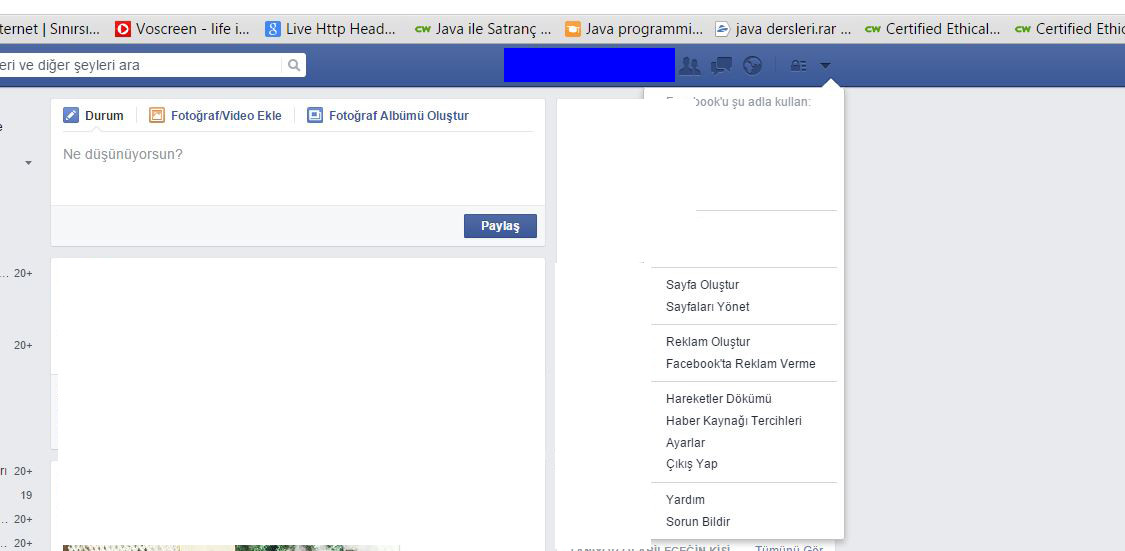Open the messages icon in header
1125x551 pixels.
(x=721, y=66)
